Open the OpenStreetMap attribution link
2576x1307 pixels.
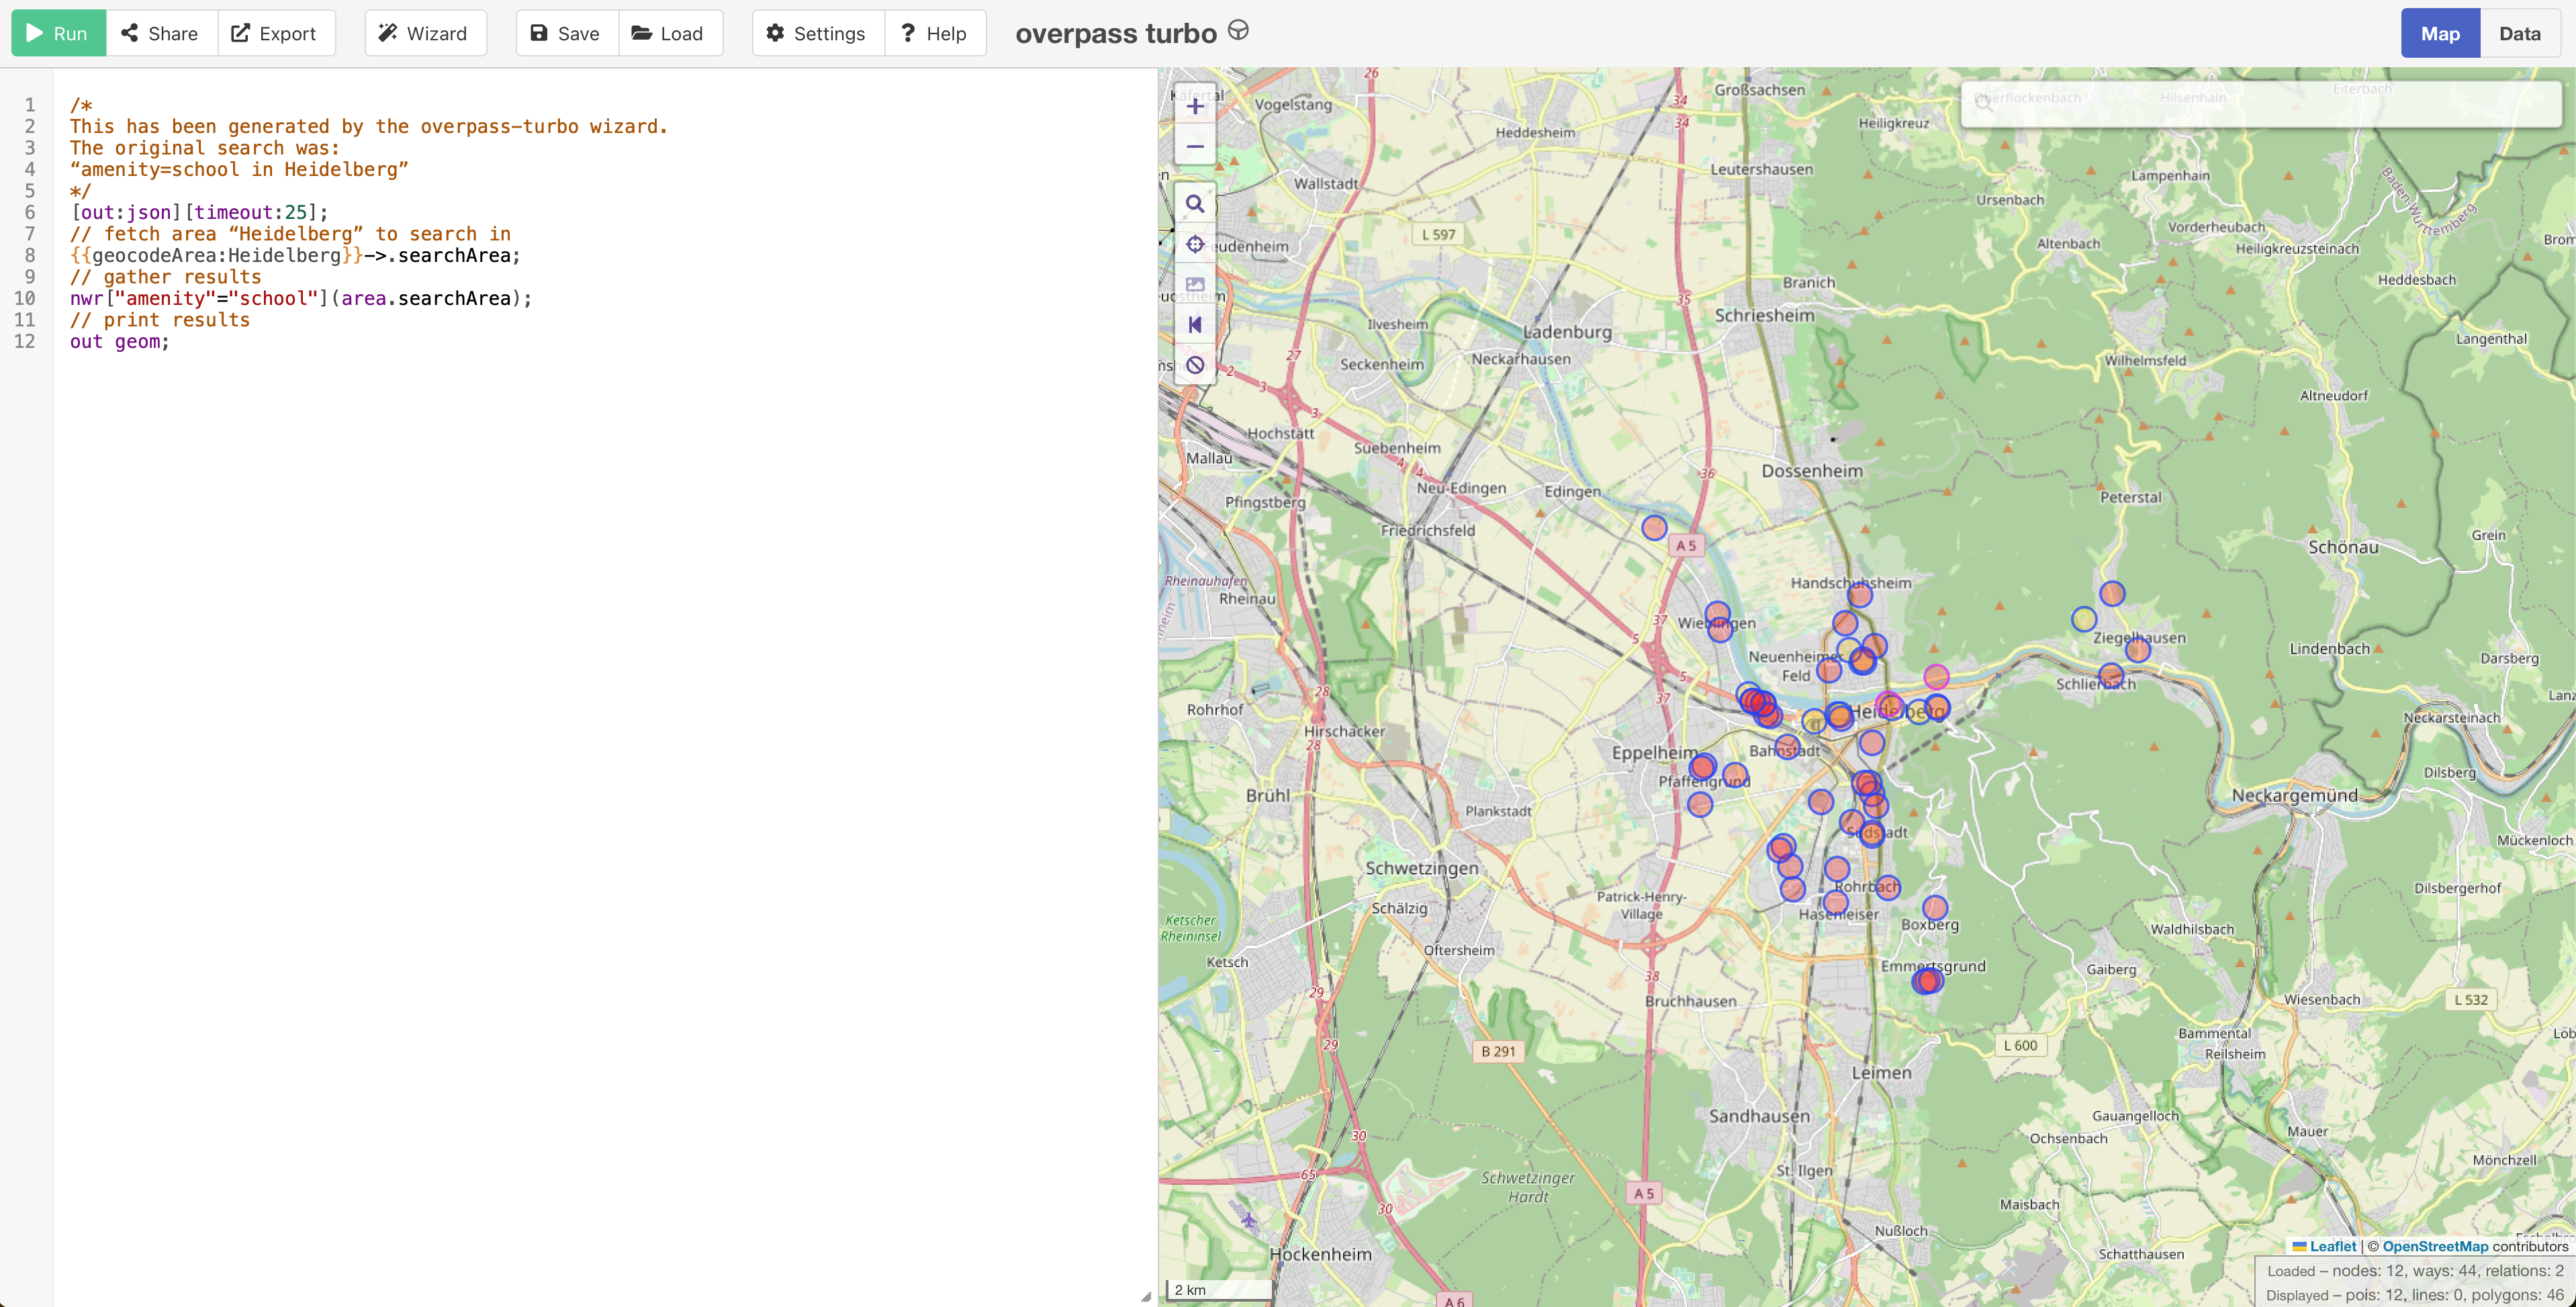pyautogui.click(x=2434, y=1246)
